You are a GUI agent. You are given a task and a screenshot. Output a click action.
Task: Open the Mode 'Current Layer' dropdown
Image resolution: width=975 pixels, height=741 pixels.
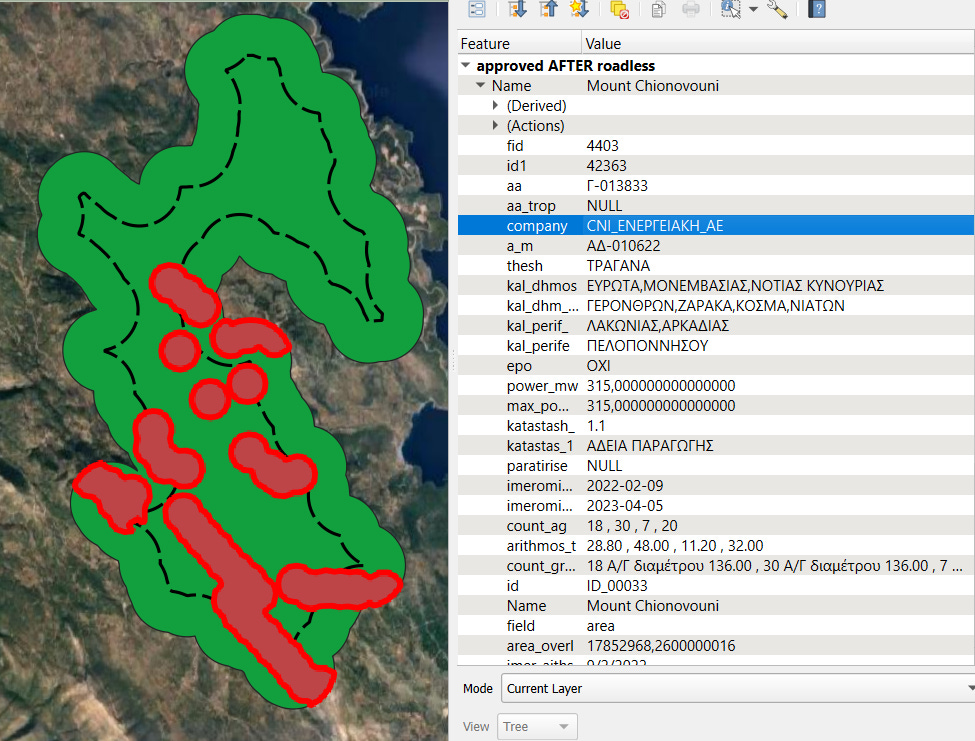pyautogui.click(x=737, y=689)
